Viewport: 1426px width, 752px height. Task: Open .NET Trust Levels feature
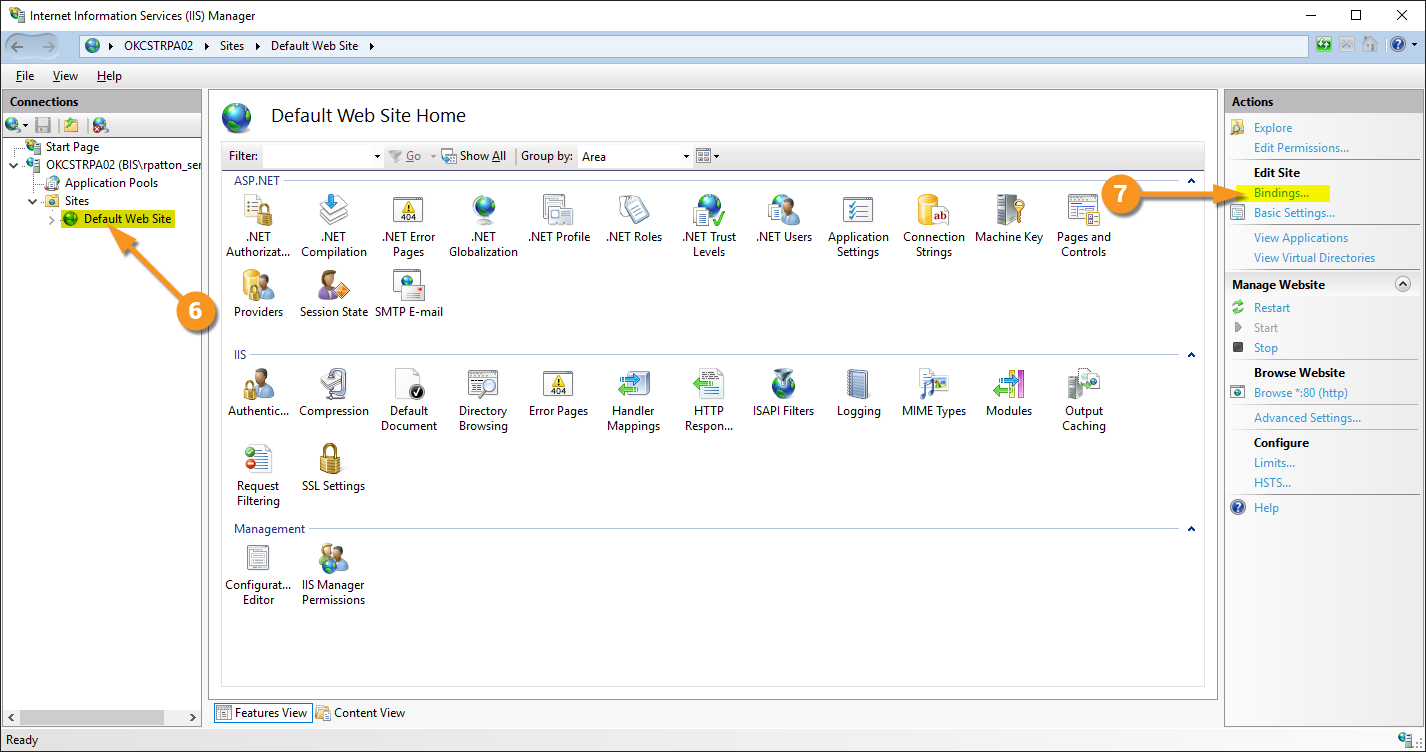point(709,226)
